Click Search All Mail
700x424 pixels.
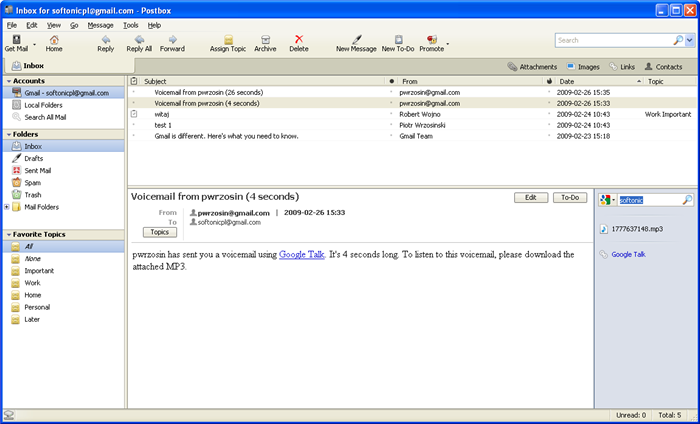(63, 117)
